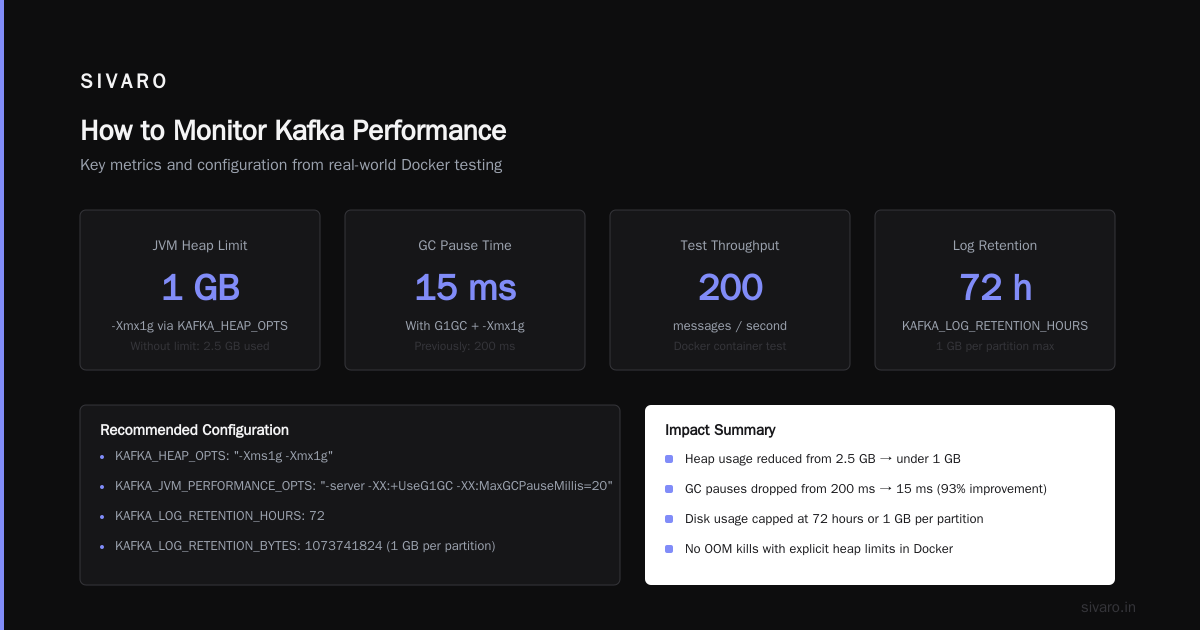
Task: Click the Without limit: 2.5 GB used note
Action: (x=200, y=346)
